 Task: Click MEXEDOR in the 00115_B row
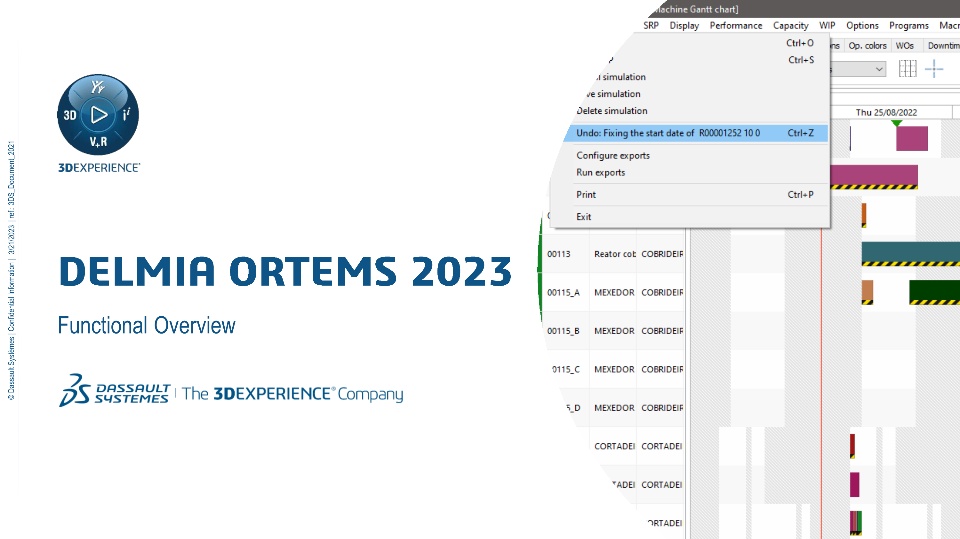point(614,331)
